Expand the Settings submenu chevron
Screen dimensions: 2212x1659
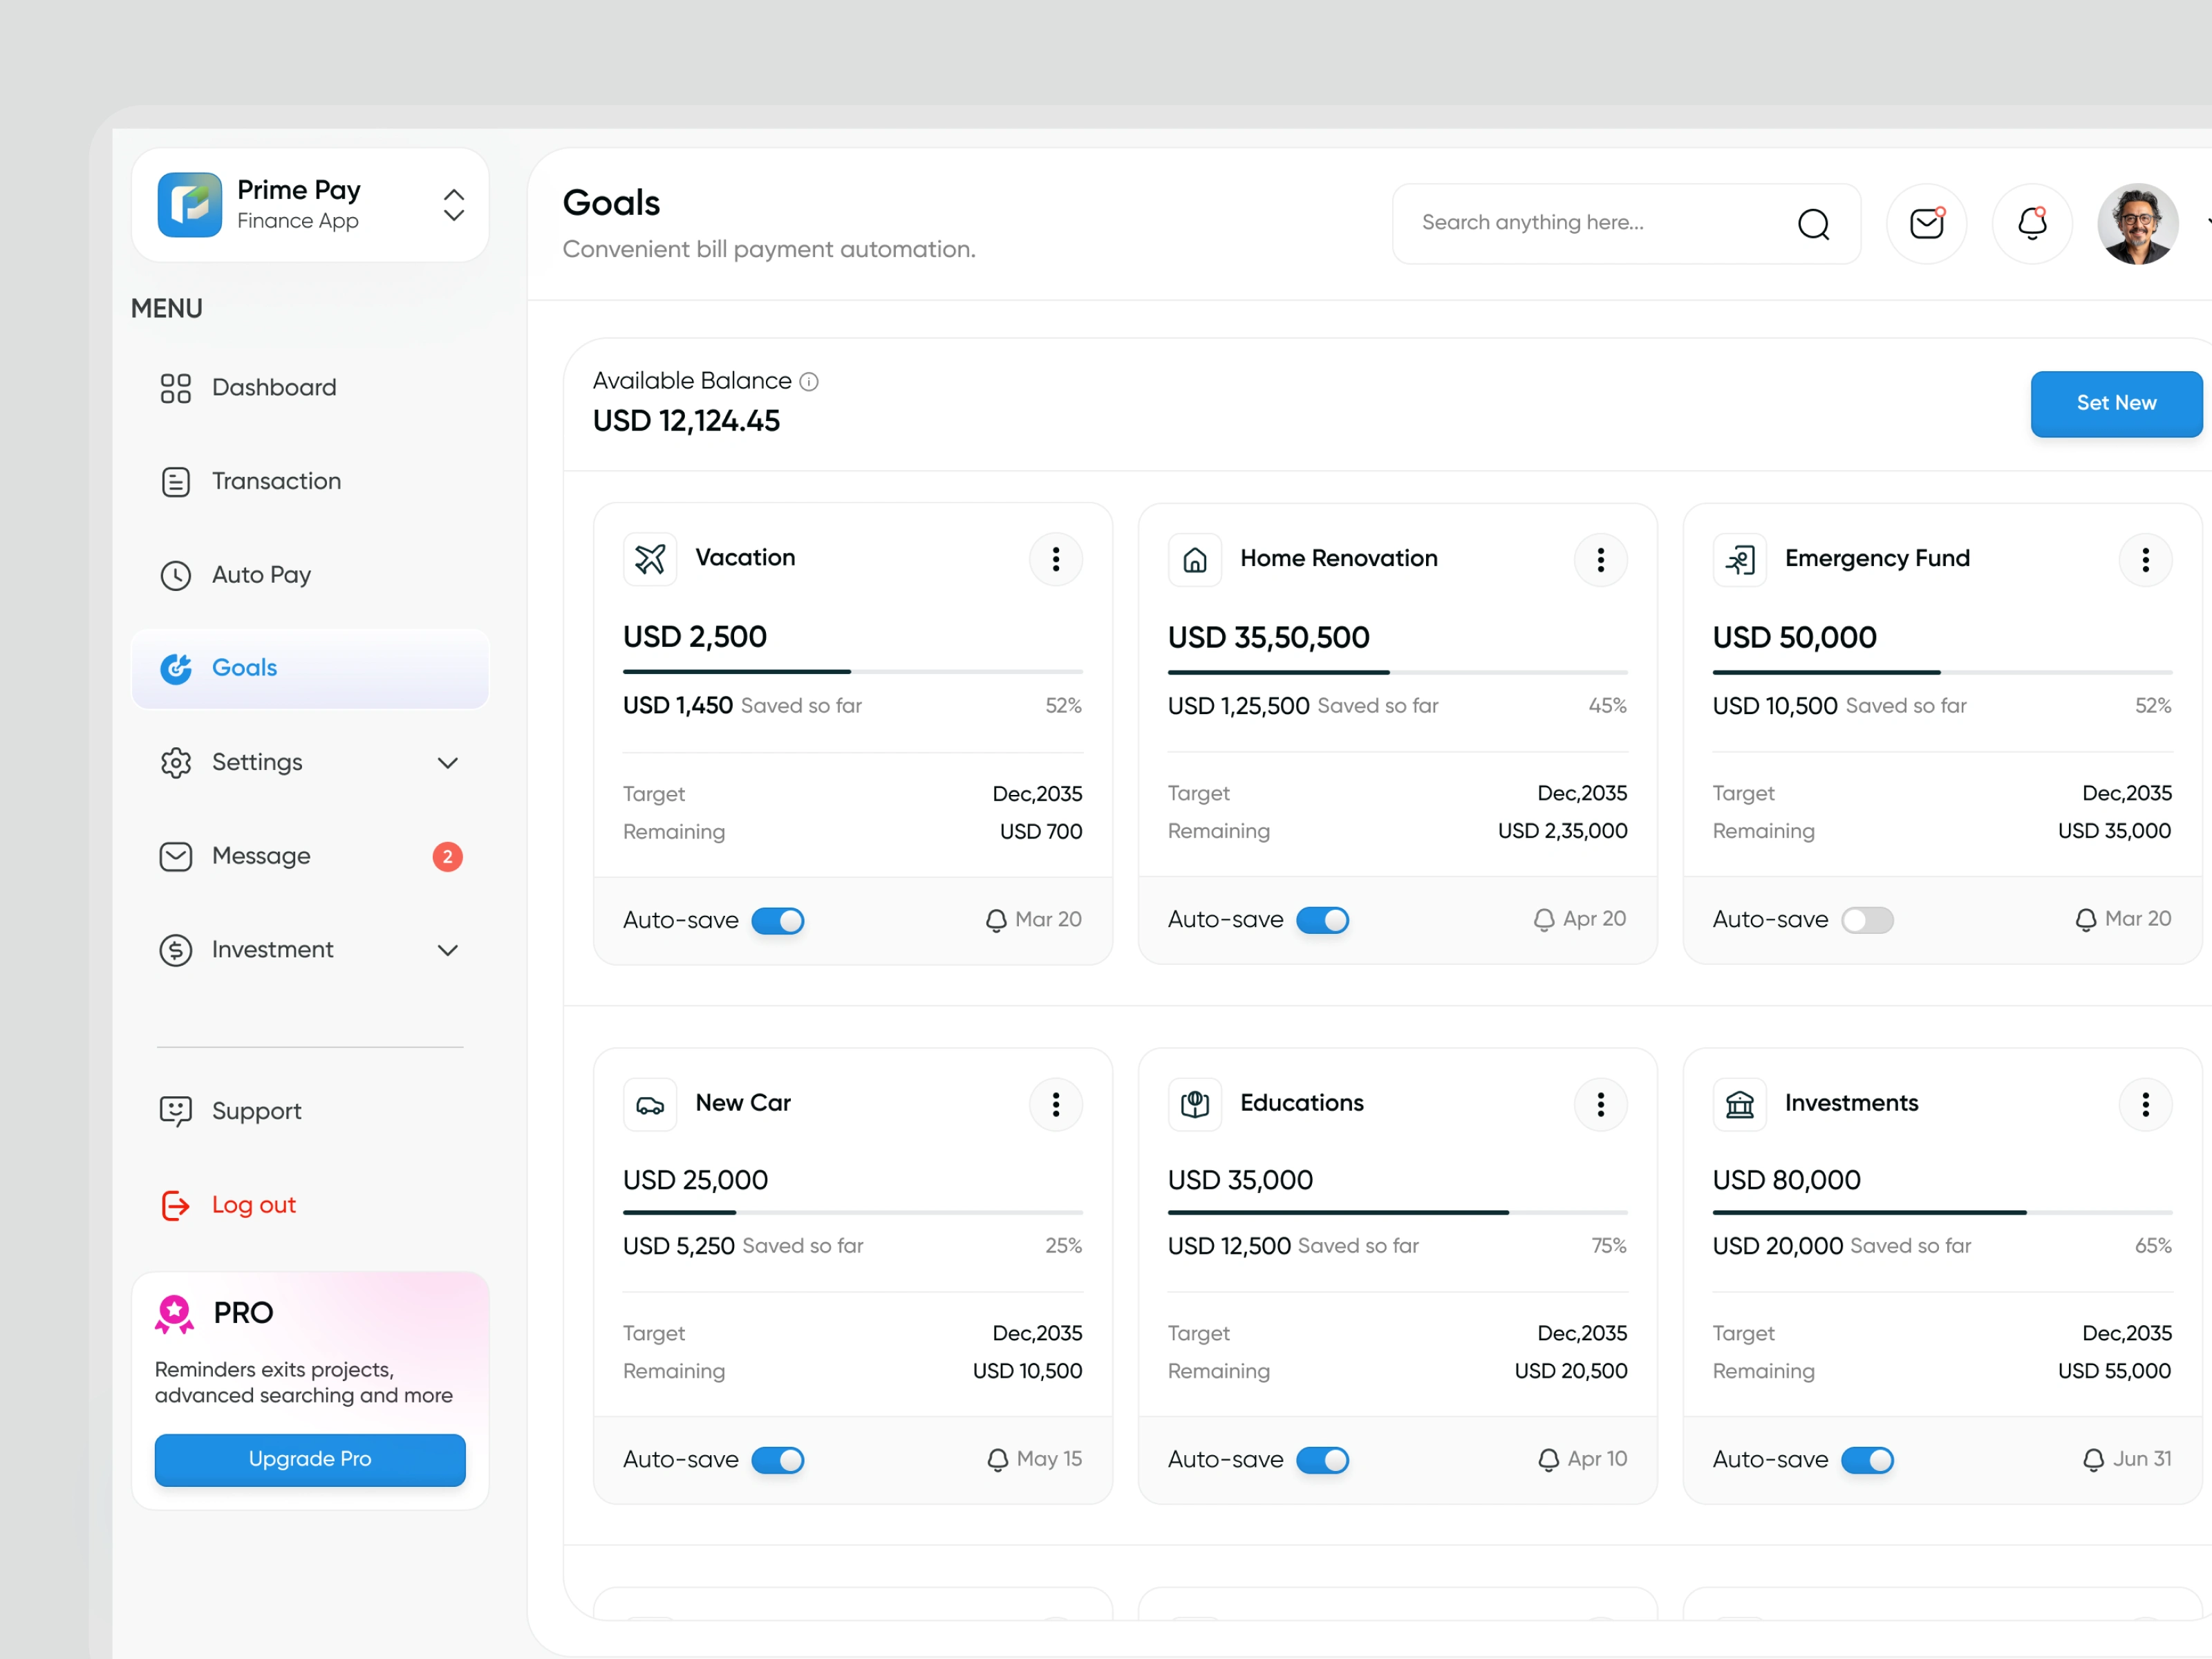pyautogui.click(x=447, y=763)
